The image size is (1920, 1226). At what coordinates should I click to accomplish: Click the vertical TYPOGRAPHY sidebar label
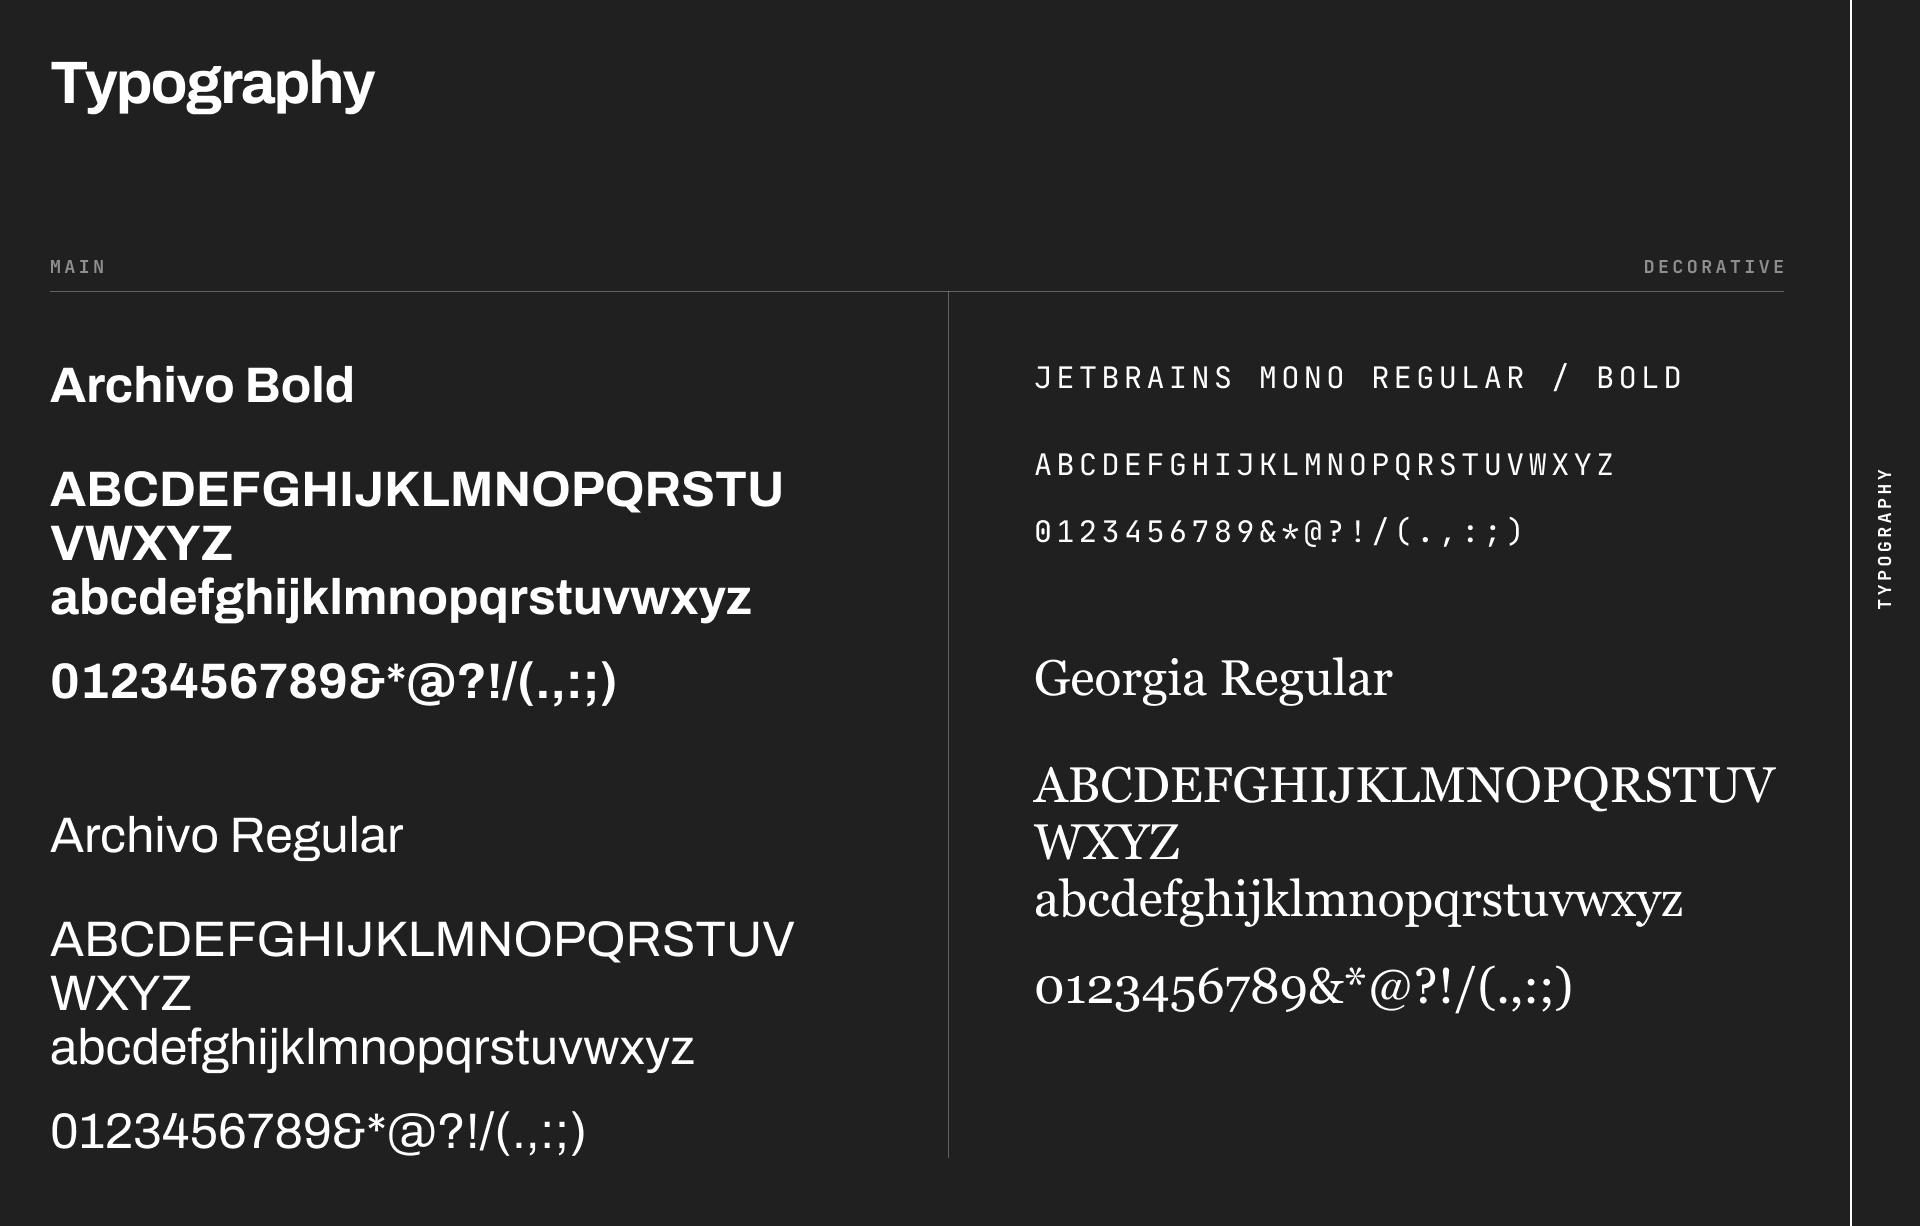[x=1884, y=538]
